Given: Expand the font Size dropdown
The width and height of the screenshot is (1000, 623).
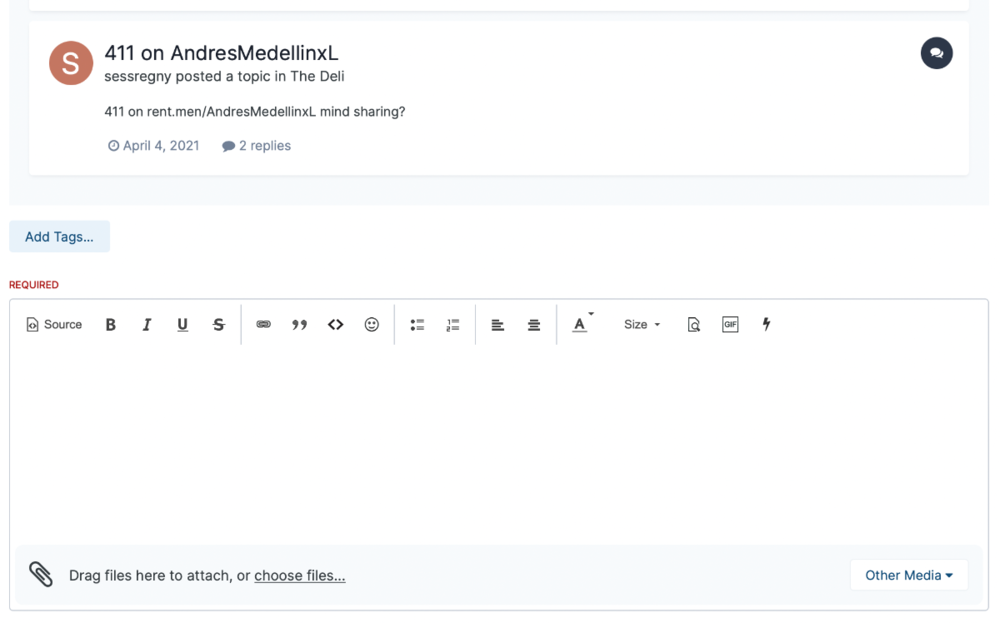Looking at the screenshot, I should (x=642, y=325).
